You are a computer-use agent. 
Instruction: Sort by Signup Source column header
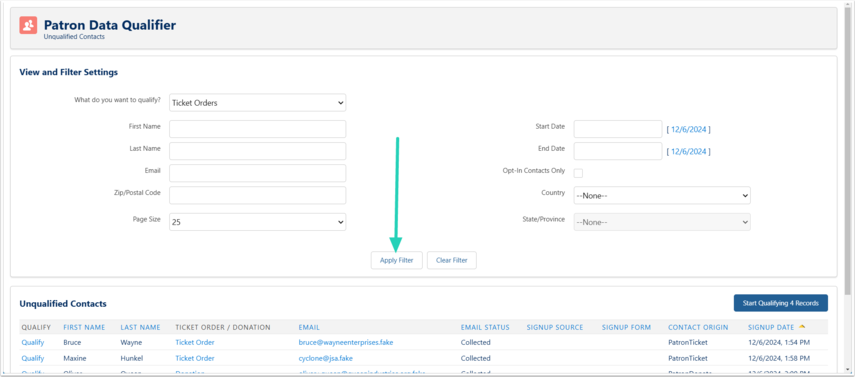click(x=555, y=327)
